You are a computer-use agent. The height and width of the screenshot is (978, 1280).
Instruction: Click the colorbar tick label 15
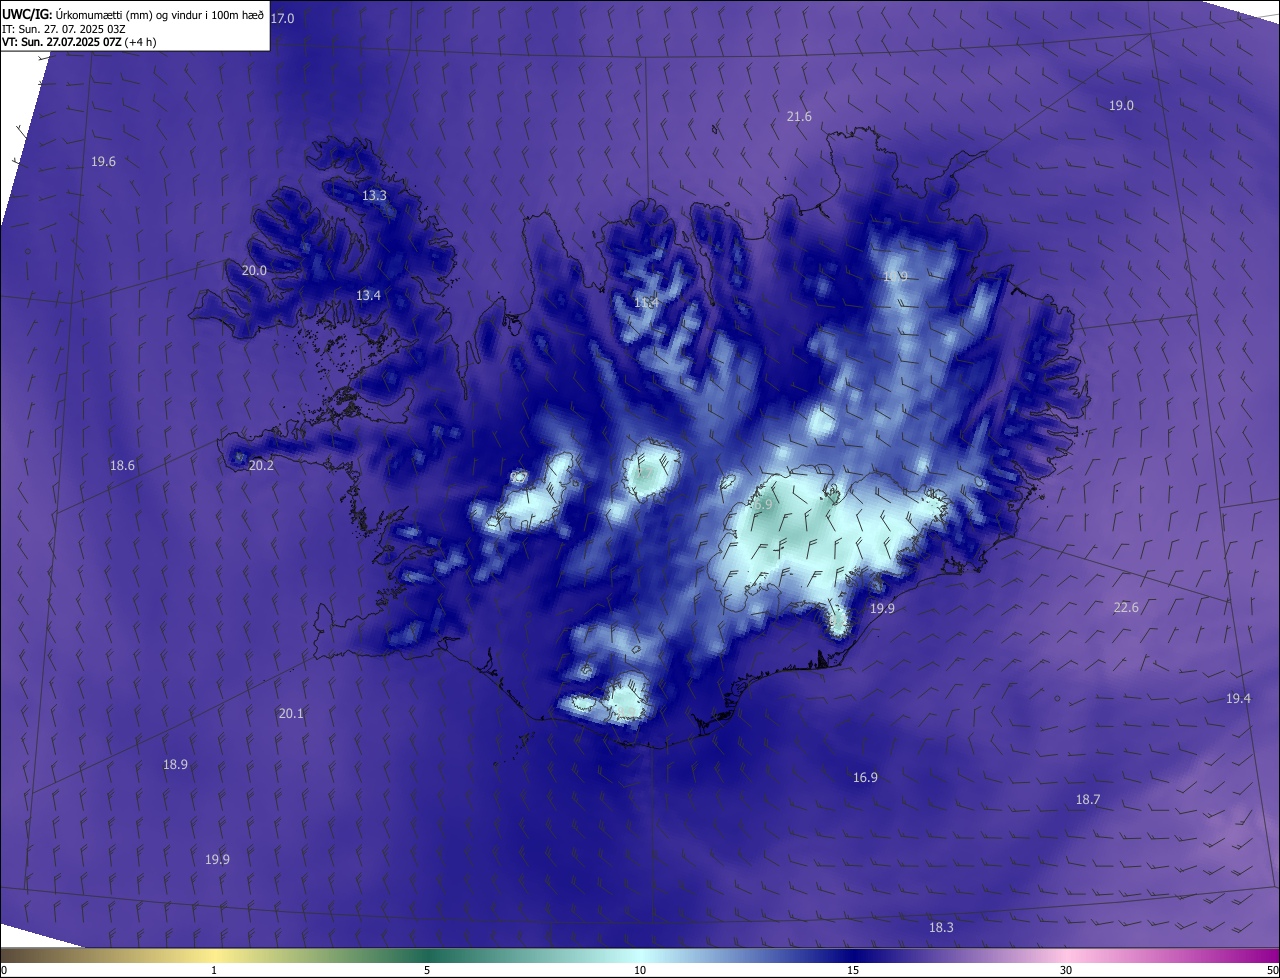[853, 970]
